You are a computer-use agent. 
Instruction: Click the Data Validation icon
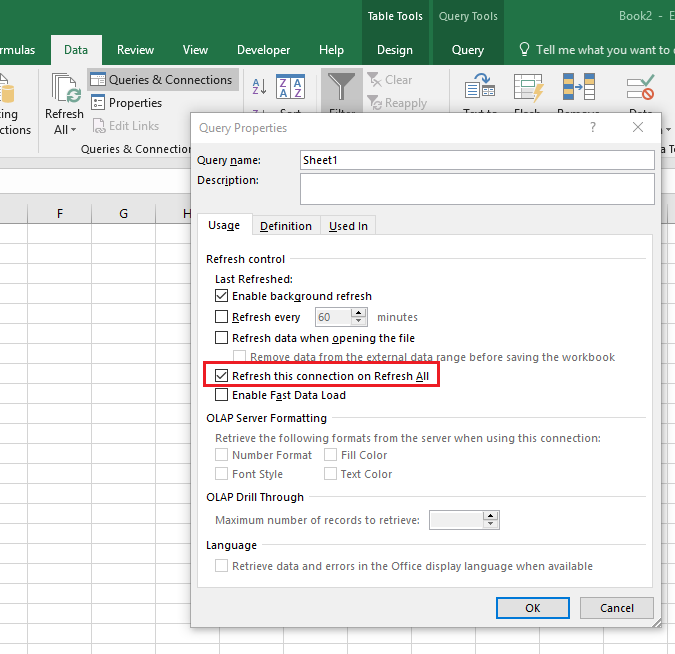click(641, 86)
